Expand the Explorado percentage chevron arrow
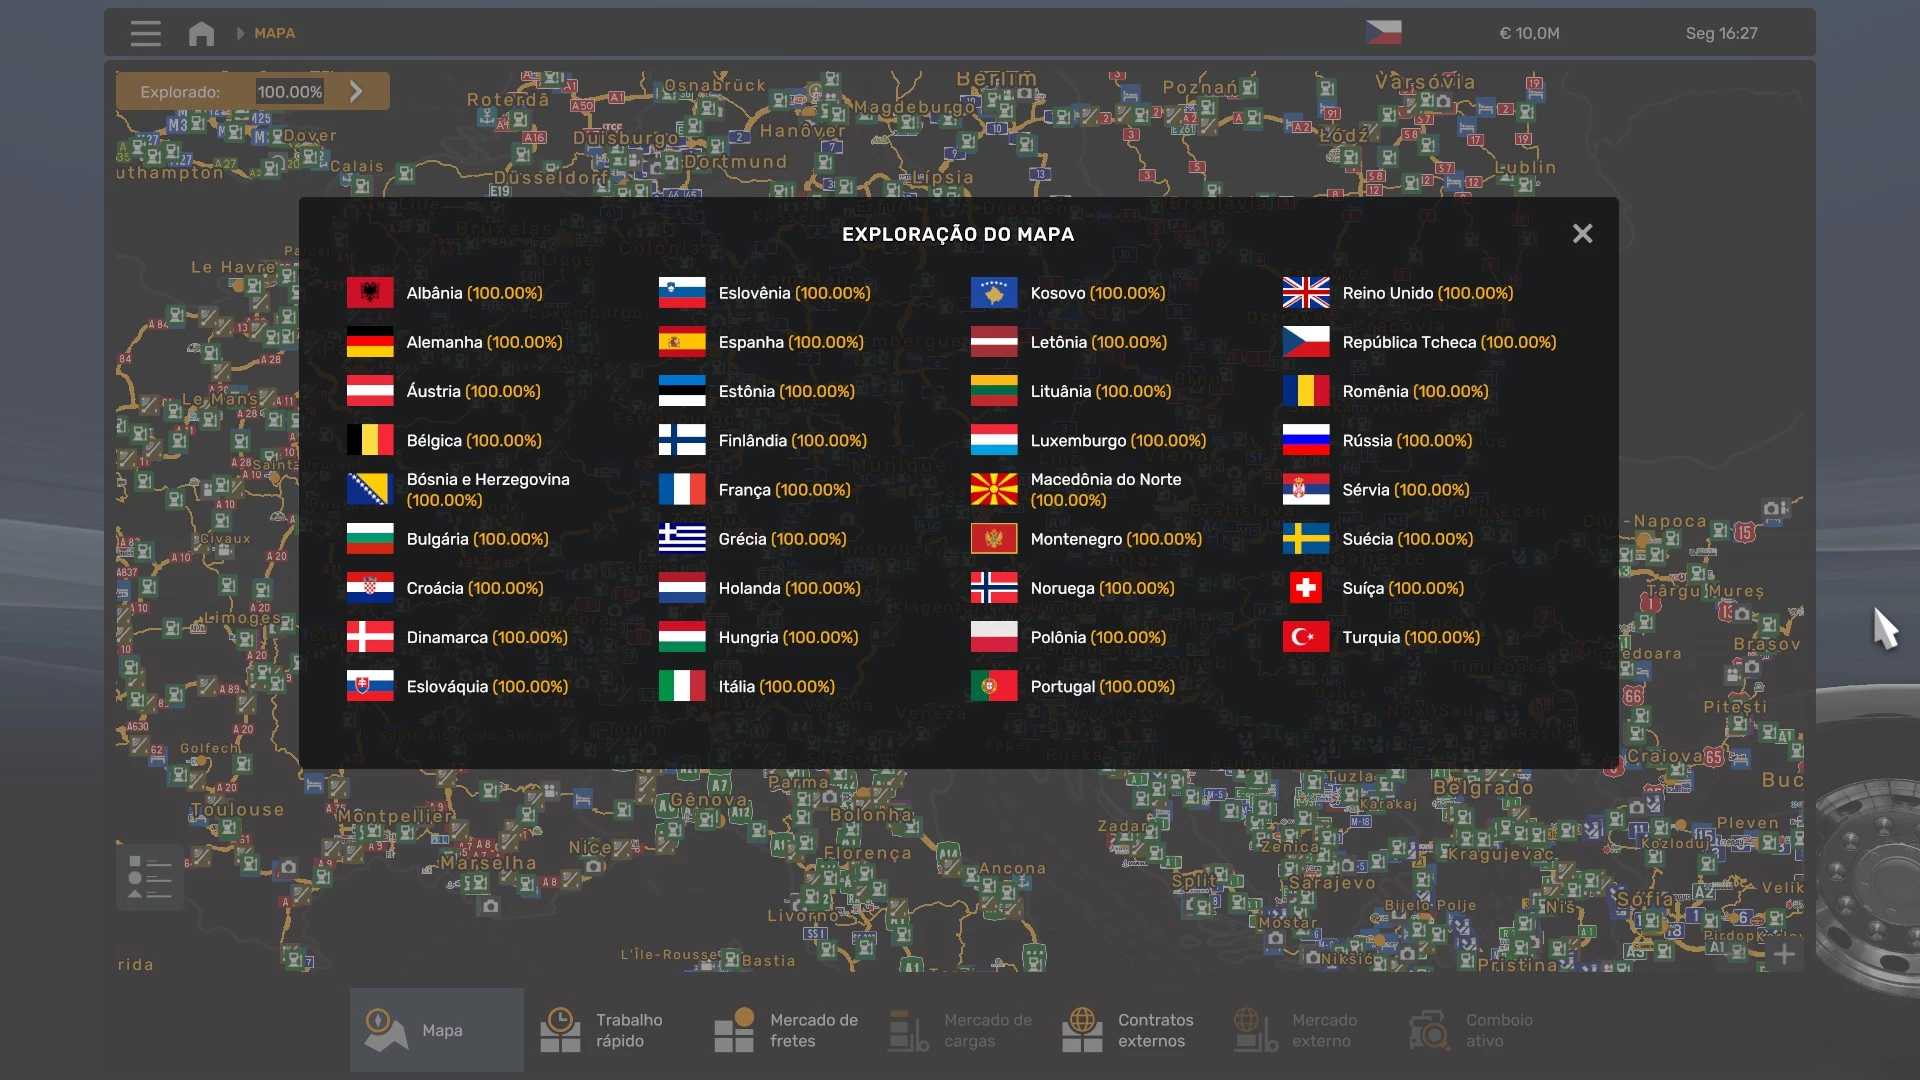This screenshot has height=1080, width=1920. 356,91
